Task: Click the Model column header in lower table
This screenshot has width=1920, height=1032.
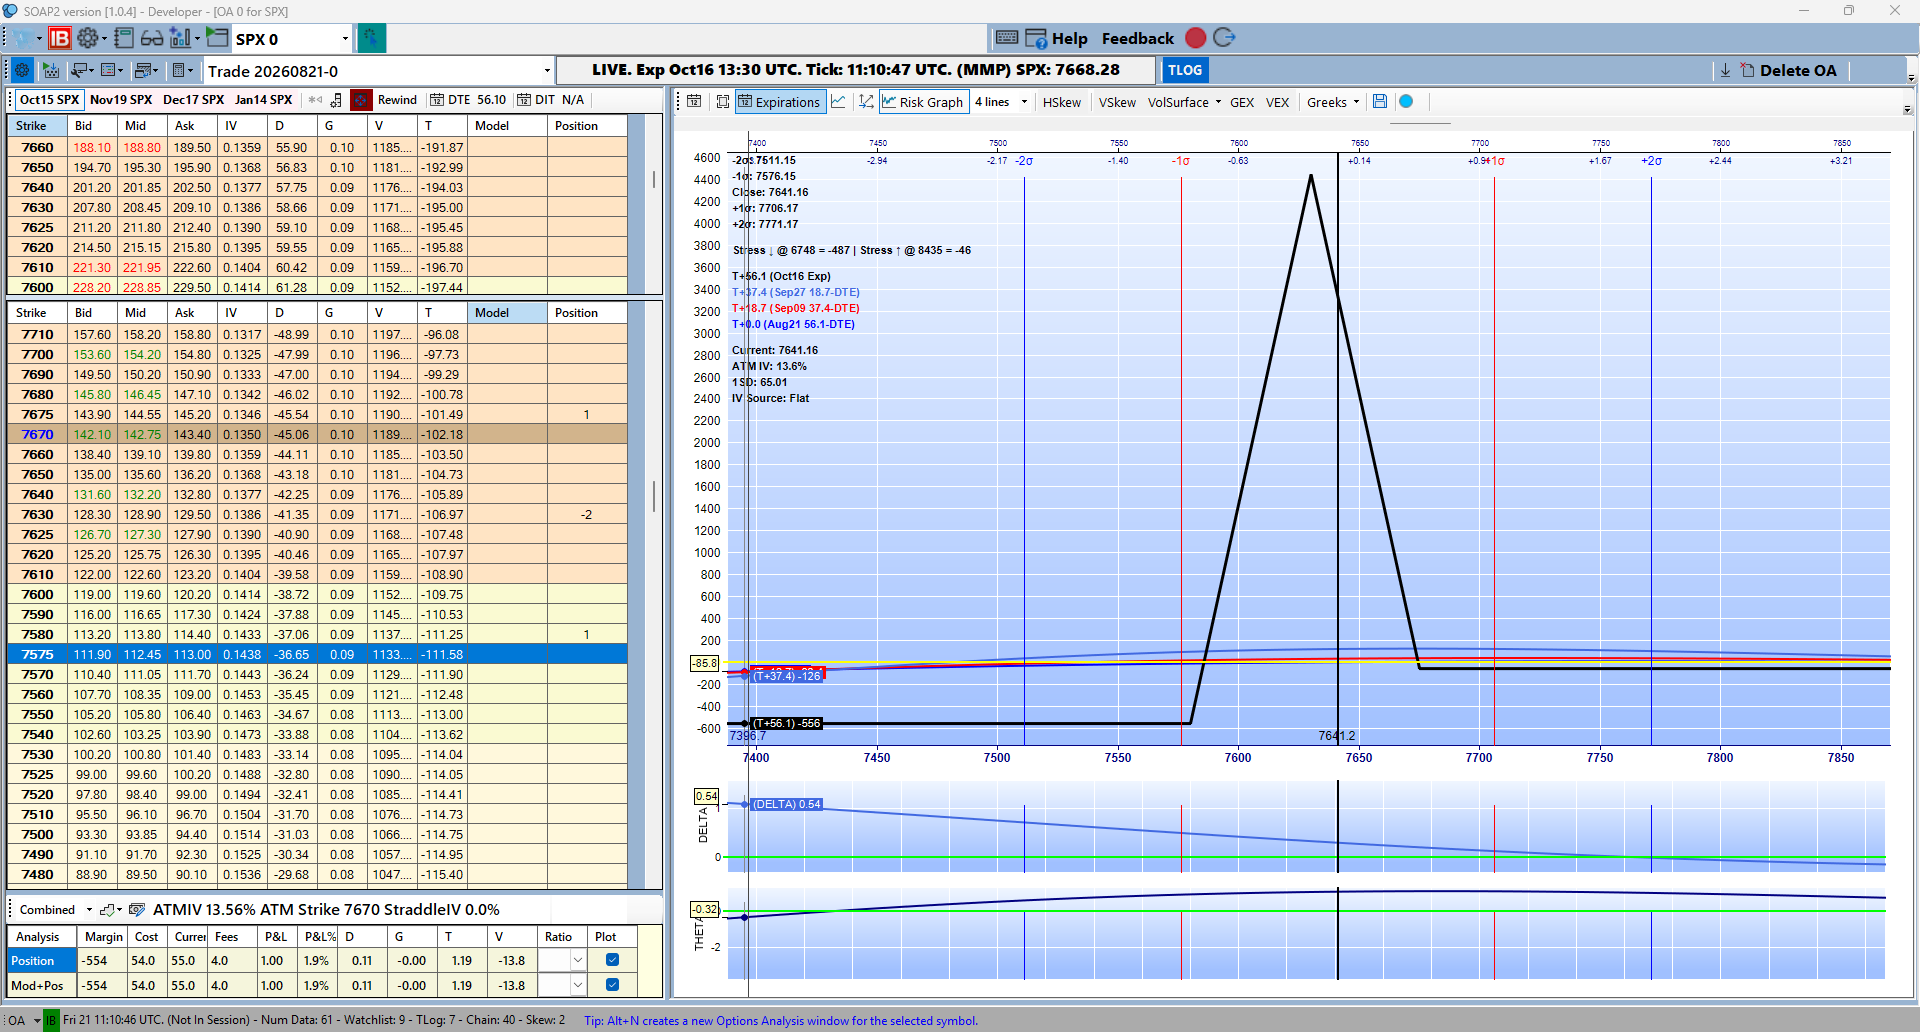Action: point(507,312)
